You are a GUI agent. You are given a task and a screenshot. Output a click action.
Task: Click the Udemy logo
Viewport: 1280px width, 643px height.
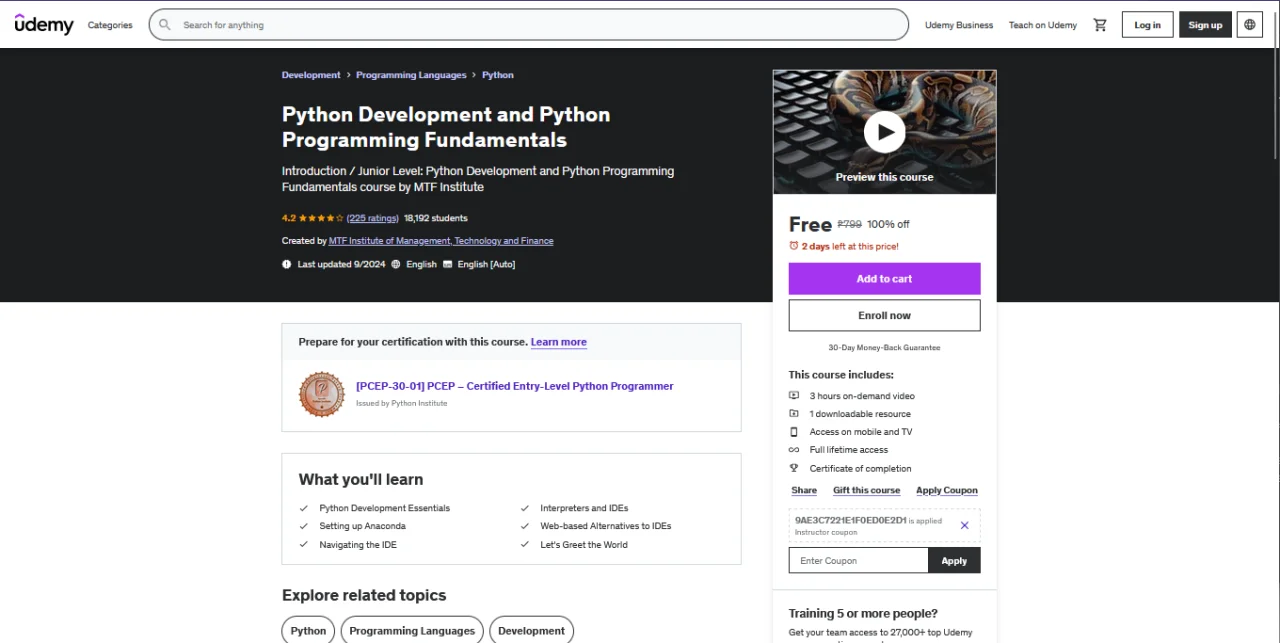[x=44, y=24]
